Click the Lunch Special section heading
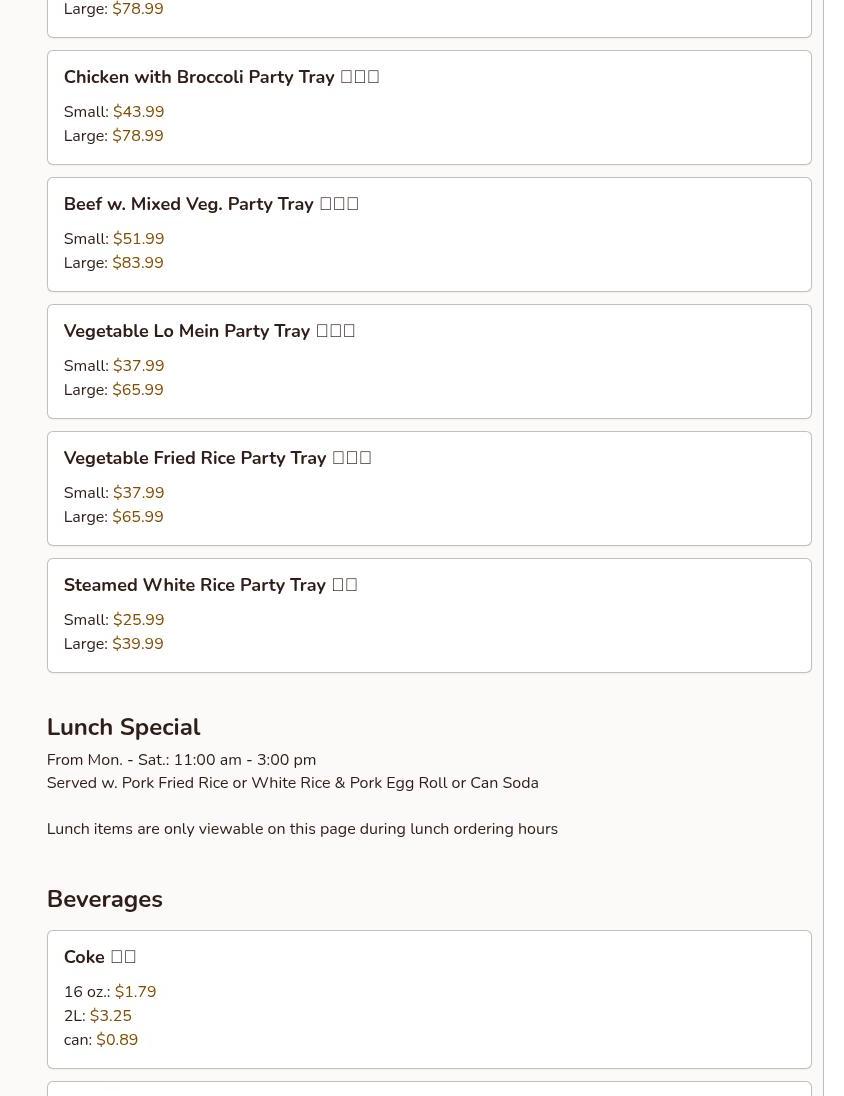Screen dimensions: 844x1096 click(x=123, y=727)
